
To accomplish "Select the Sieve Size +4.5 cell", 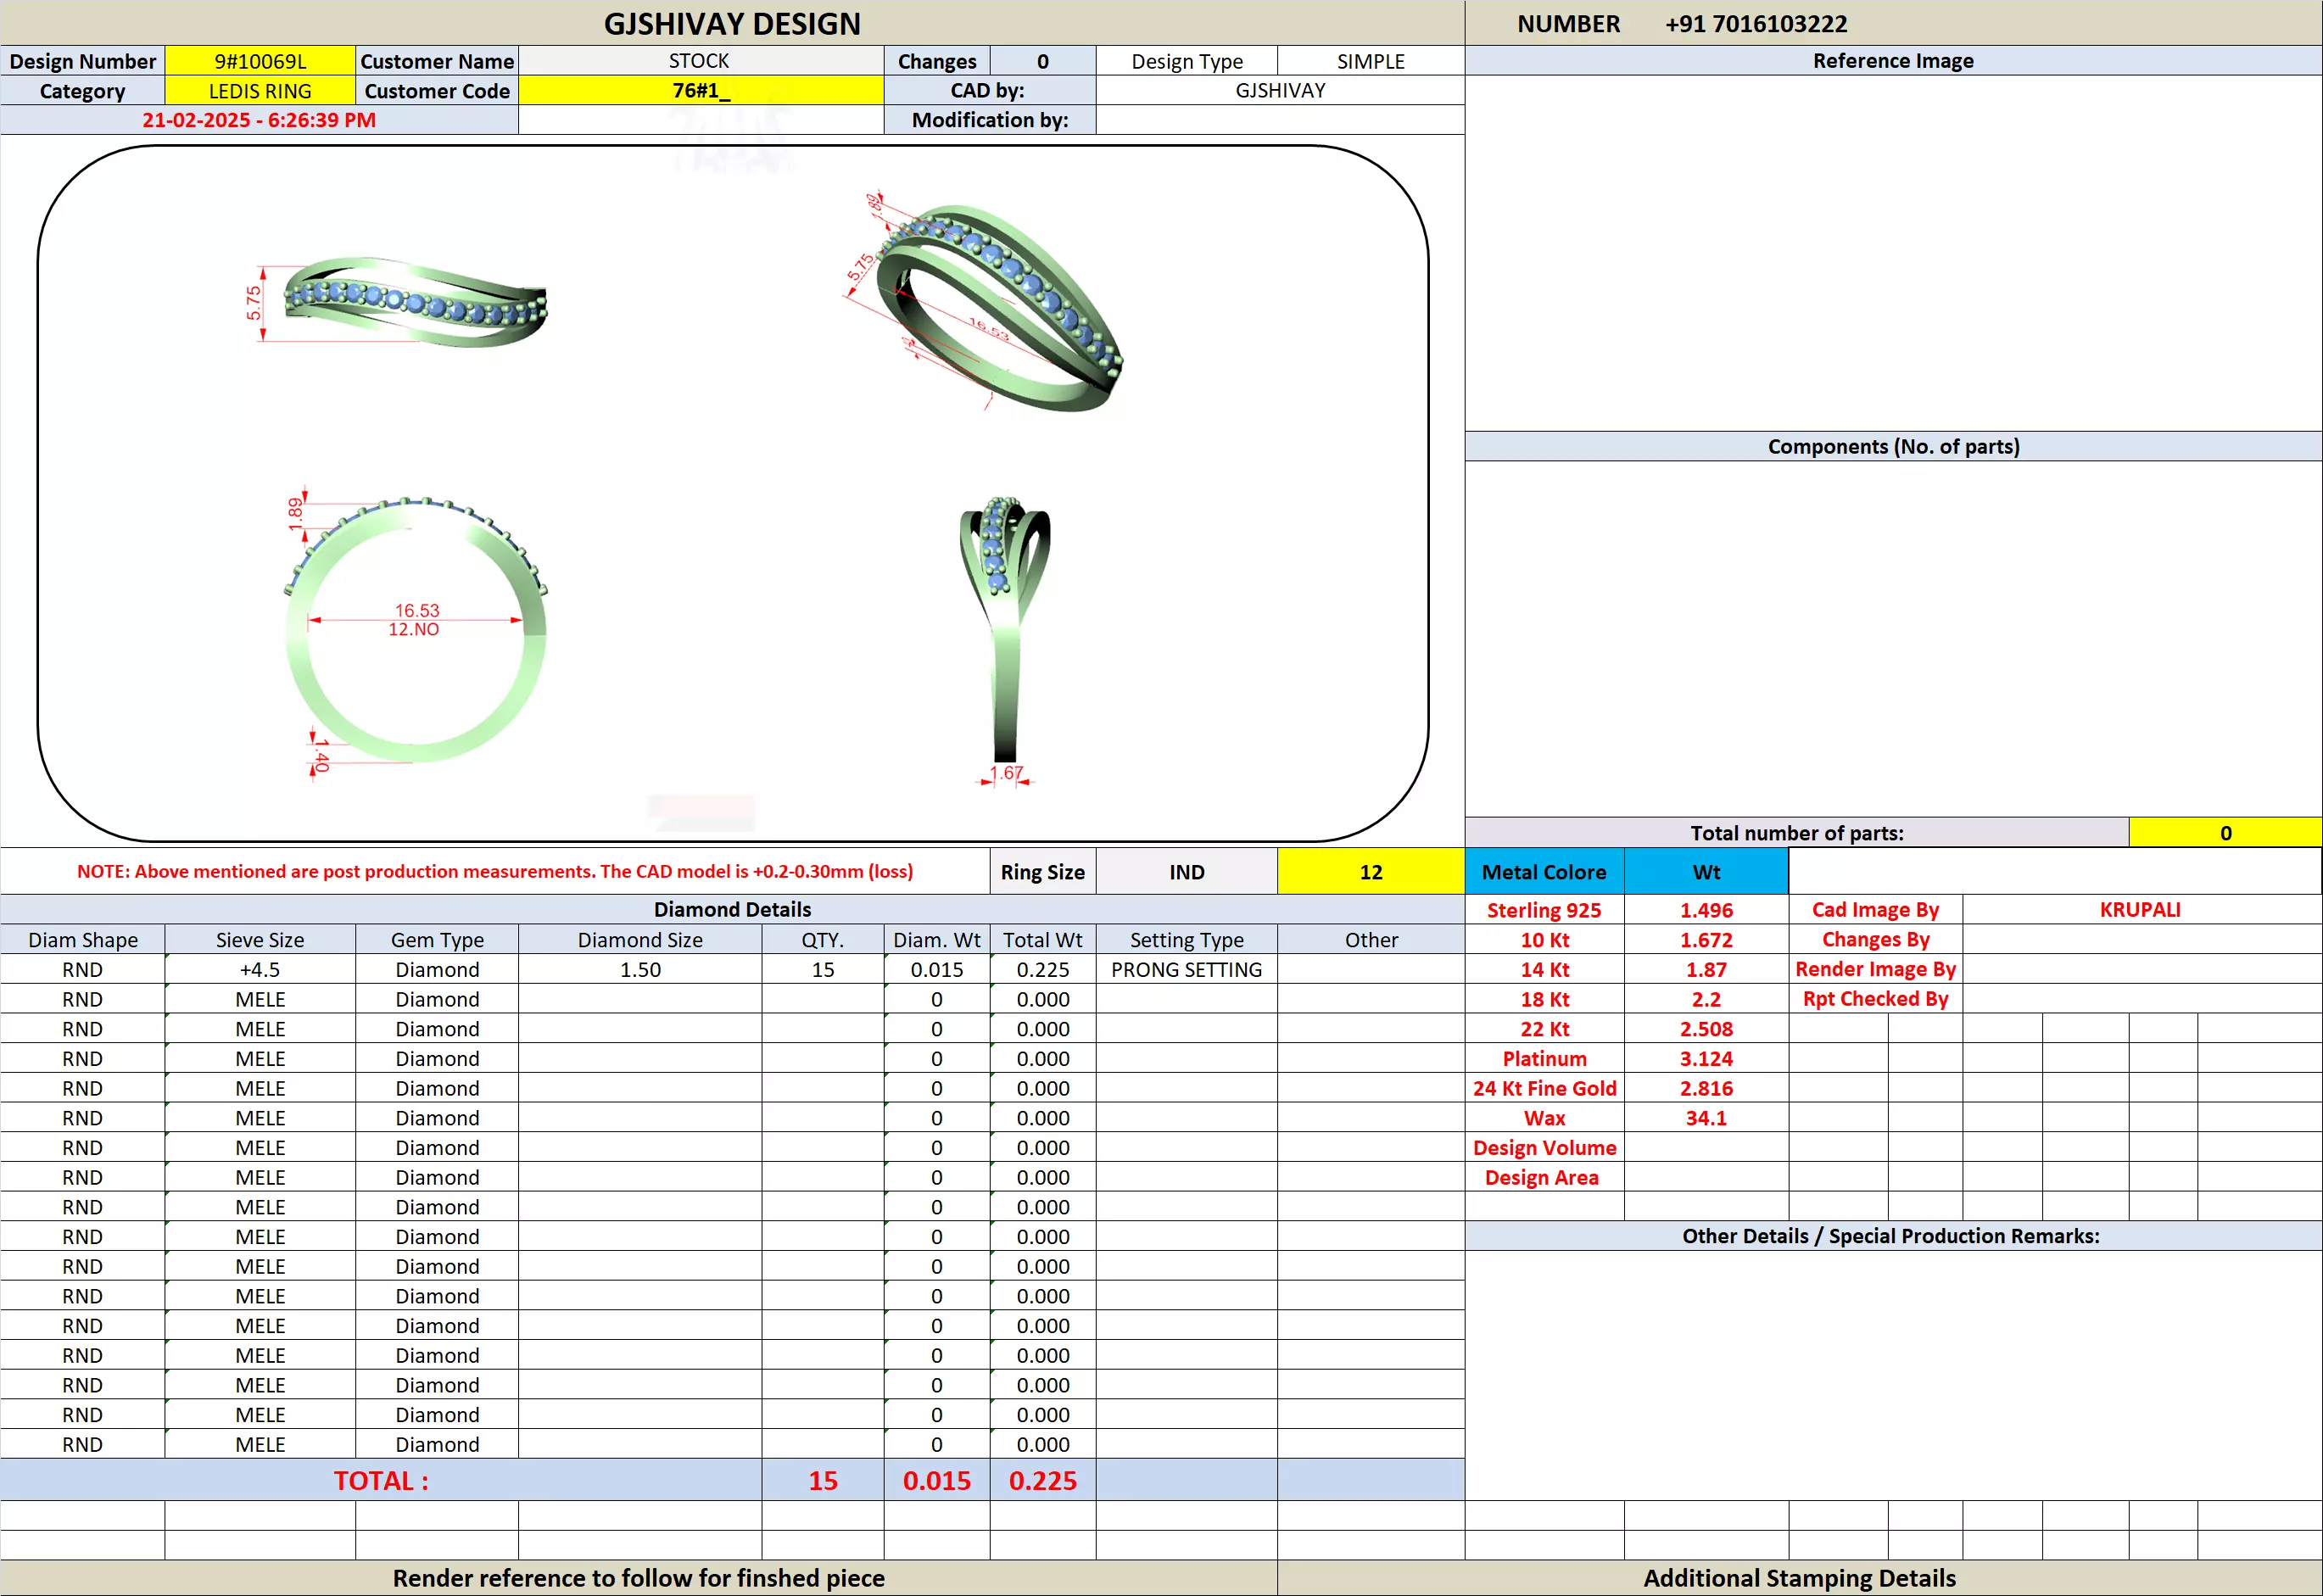I will point(260,970).
